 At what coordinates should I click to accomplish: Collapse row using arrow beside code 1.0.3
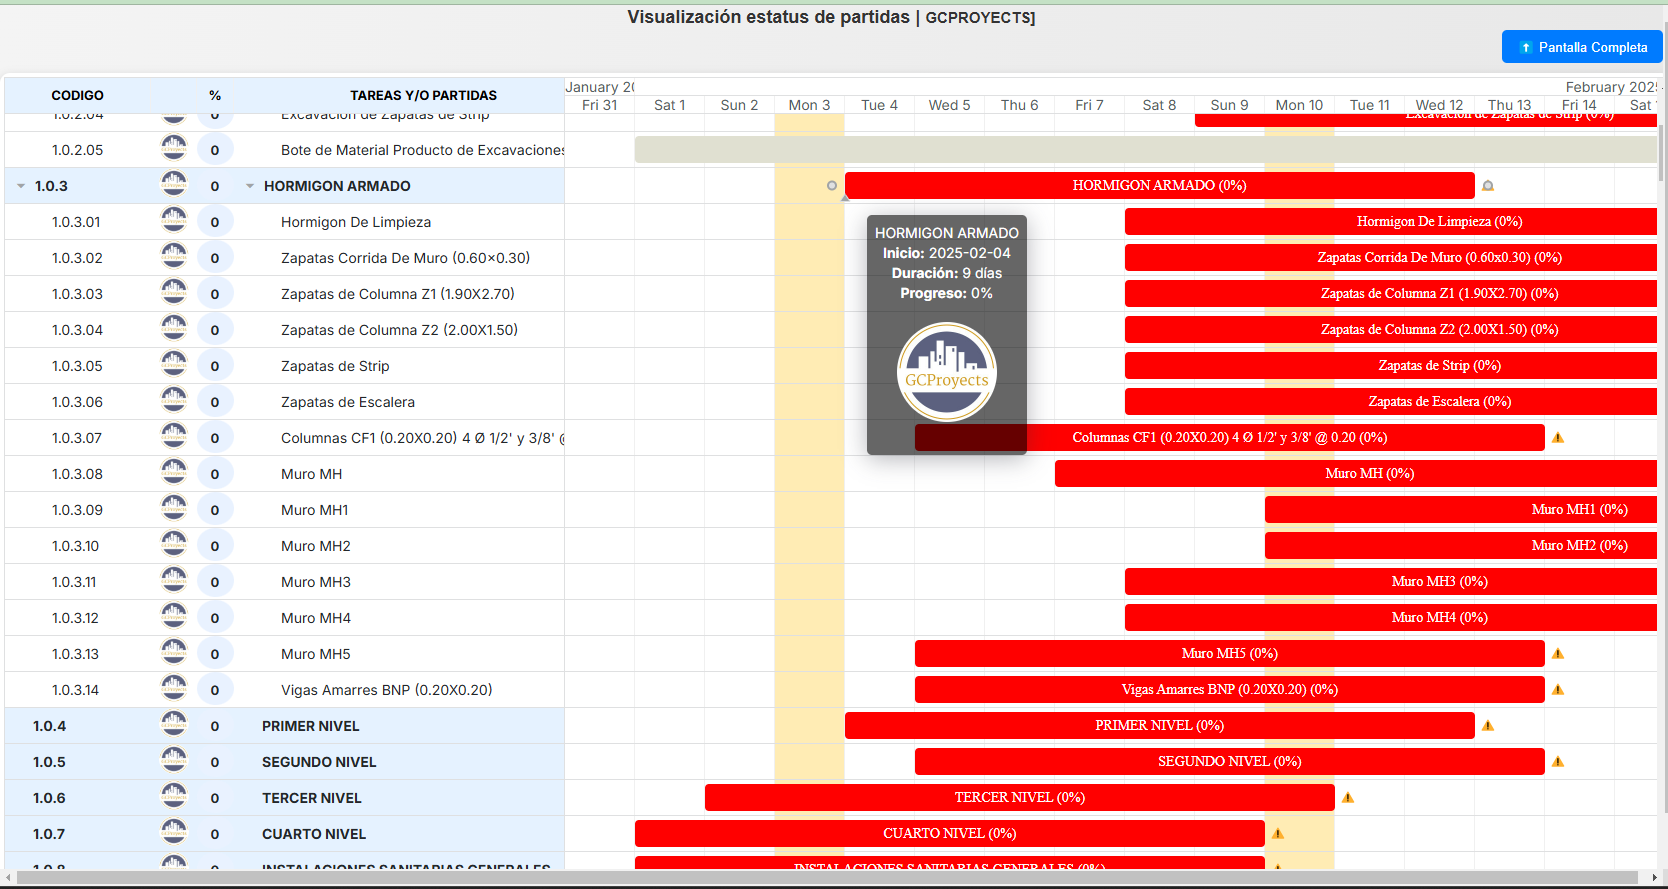coord(21,186)
